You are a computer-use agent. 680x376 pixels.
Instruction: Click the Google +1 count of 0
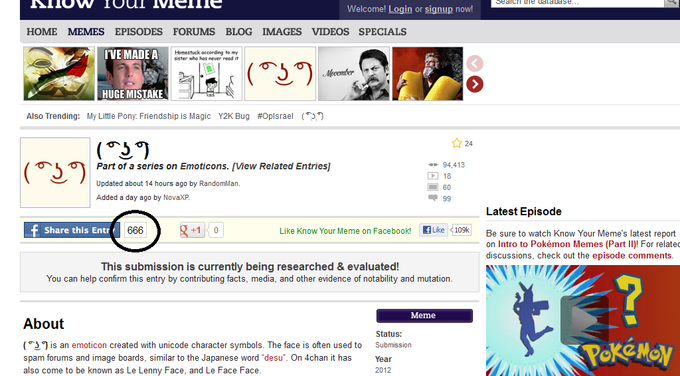coord(216,230)
